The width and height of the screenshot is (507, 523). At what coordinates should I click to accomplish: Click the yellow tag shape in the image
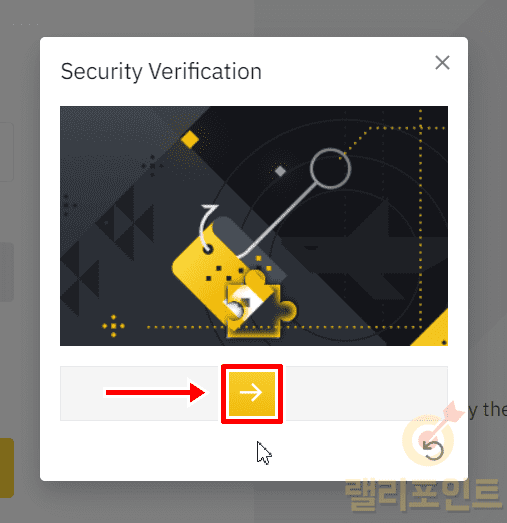(213, 274)
